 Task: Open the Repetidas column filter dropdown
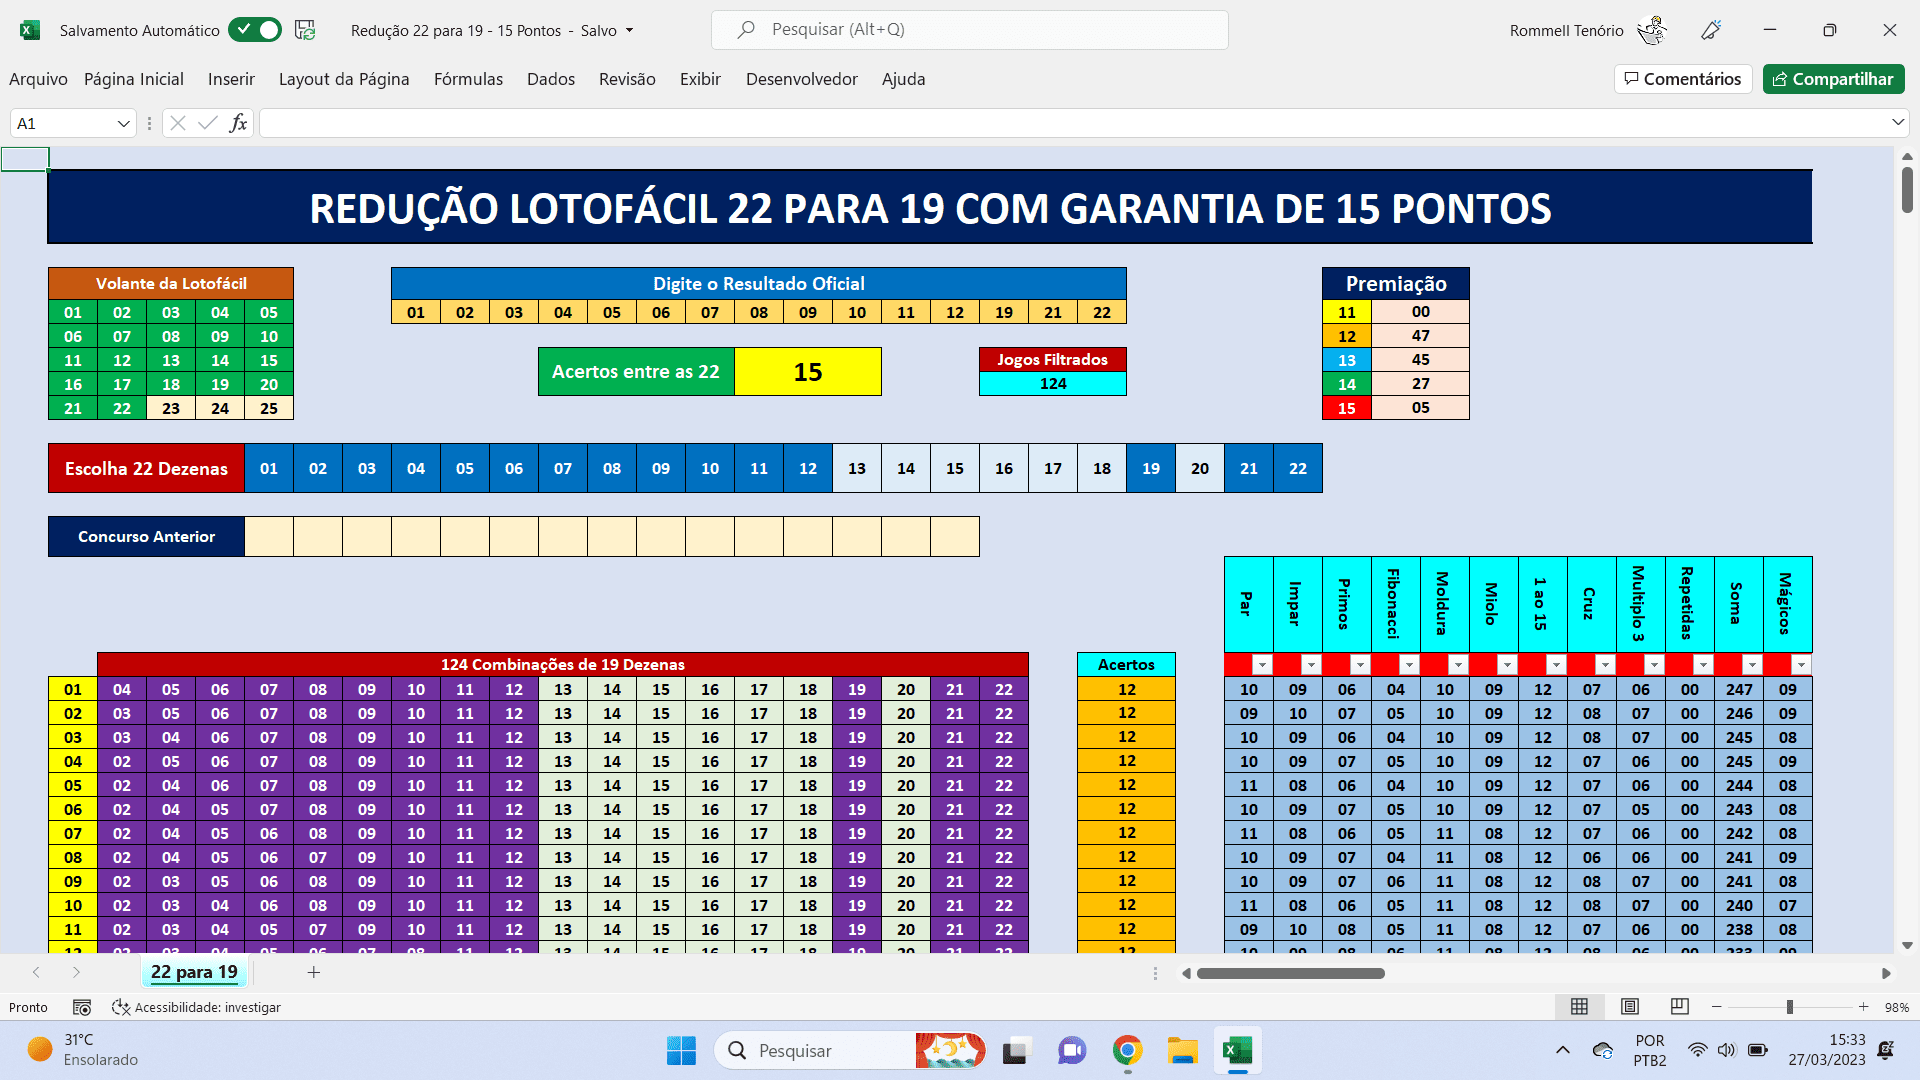(x=1703, y=665)
